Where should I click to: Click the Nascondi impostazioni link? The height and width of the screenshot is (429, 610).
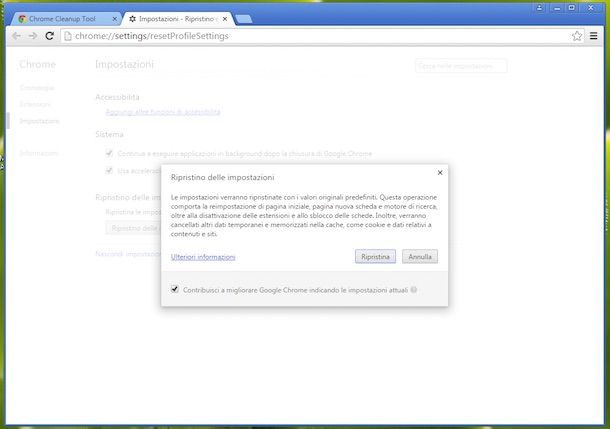tap(128, 254)
